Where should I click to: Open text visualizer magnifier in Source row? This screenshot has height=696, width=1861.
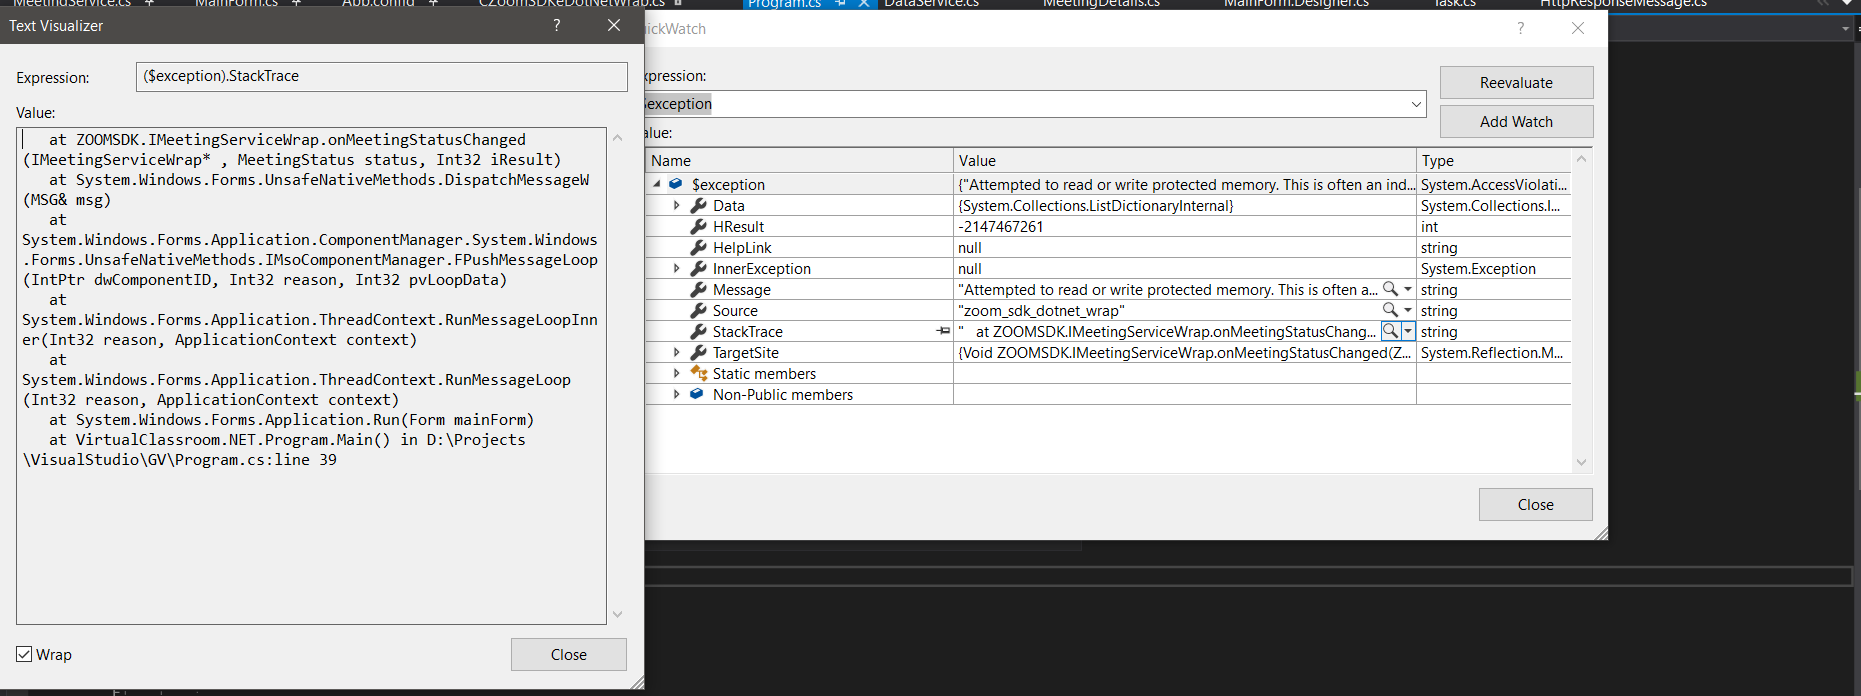[x=1390, y=310]
